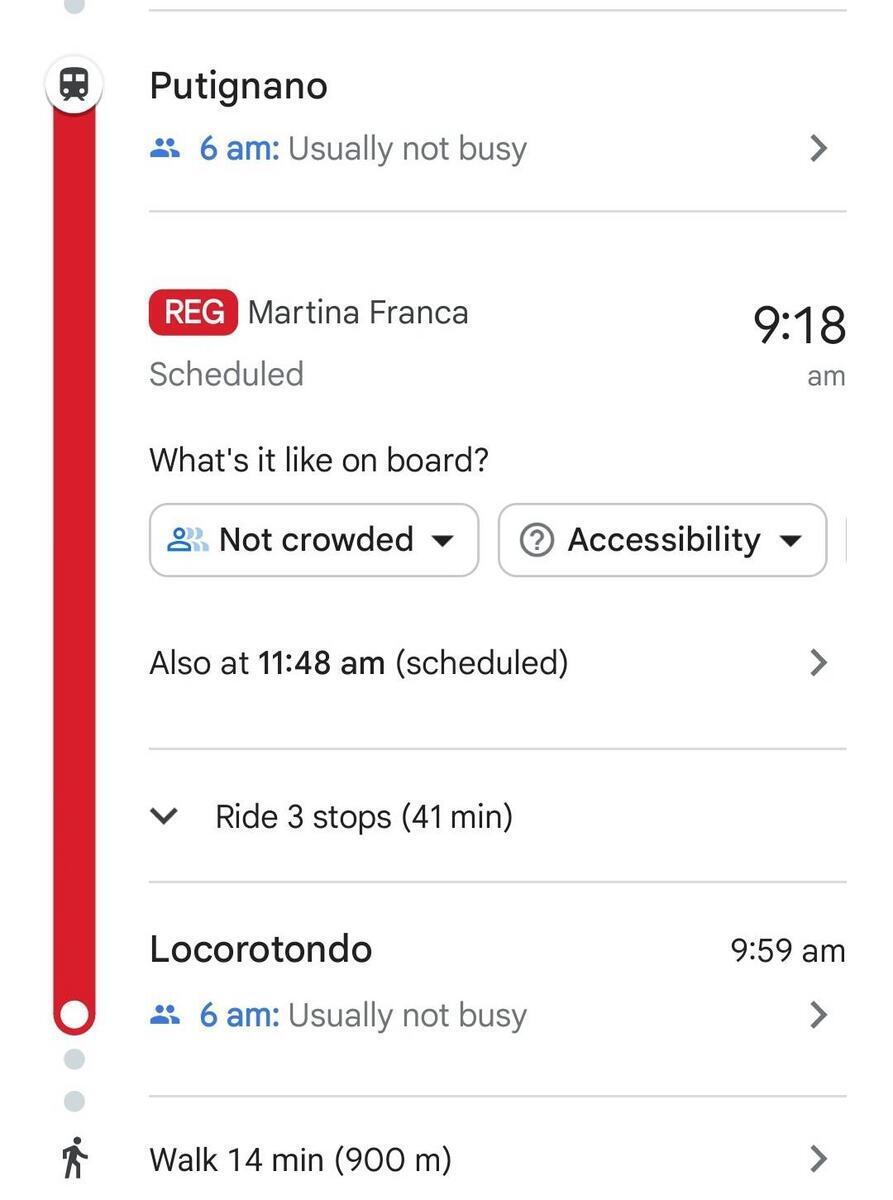This screenshot has width=893, height=1200.
Task: Tap the 9:18 am departure time
Action: coord(799,343)
